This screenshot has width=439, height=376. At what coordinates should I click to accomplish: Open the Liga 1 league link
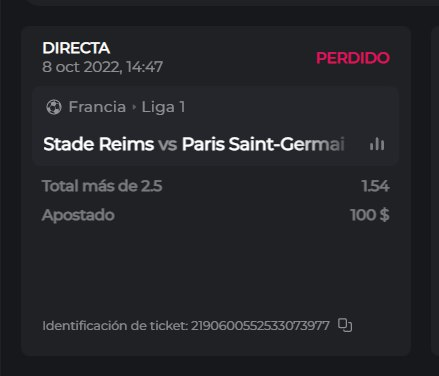coord(163,107)
